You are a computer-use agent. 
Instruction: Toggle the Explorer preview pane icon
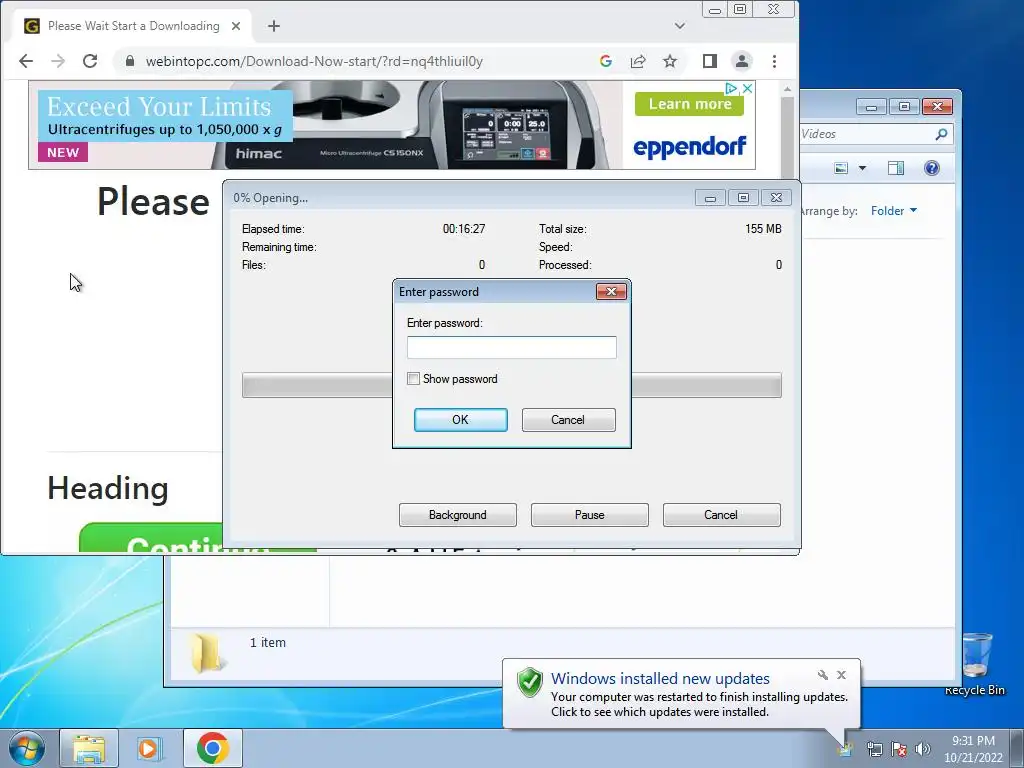[x=896, y=168]
